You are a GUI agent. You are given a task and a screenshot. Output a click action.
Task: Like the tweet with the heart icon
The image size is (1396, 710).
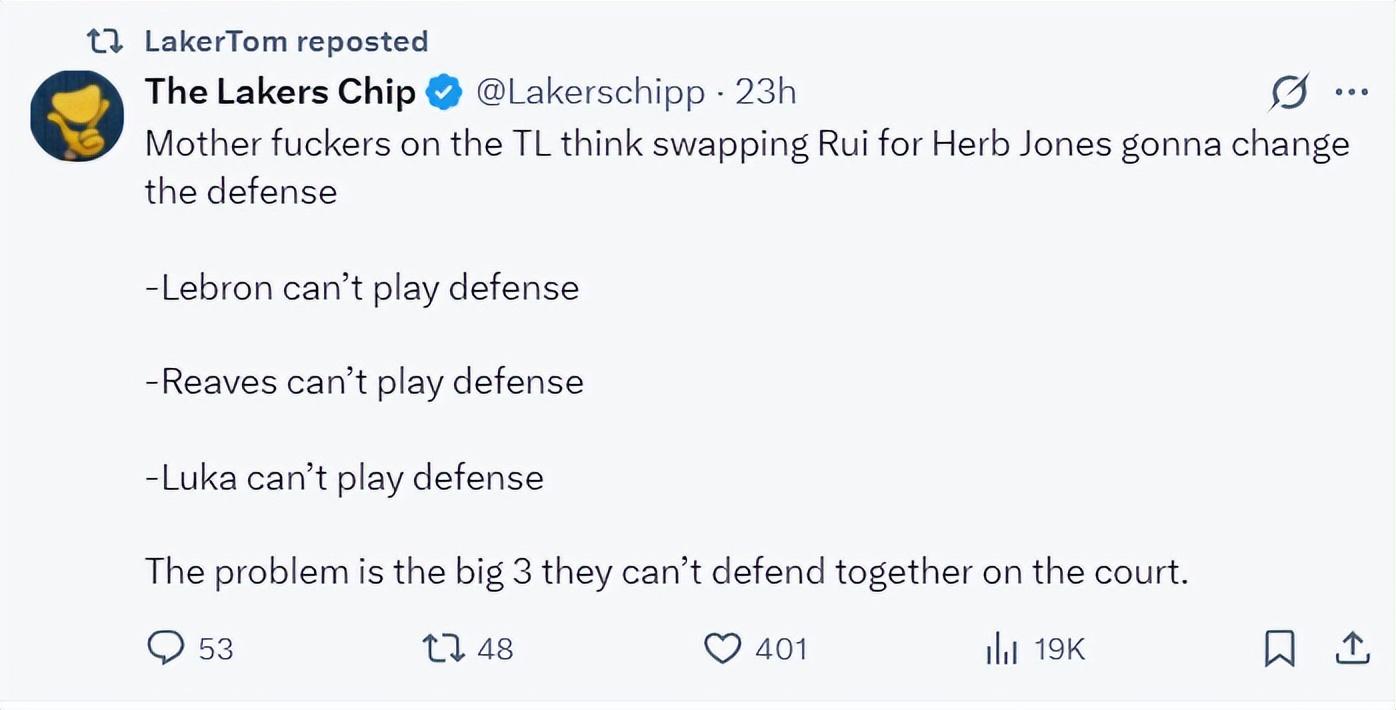(x=722, y=649)
